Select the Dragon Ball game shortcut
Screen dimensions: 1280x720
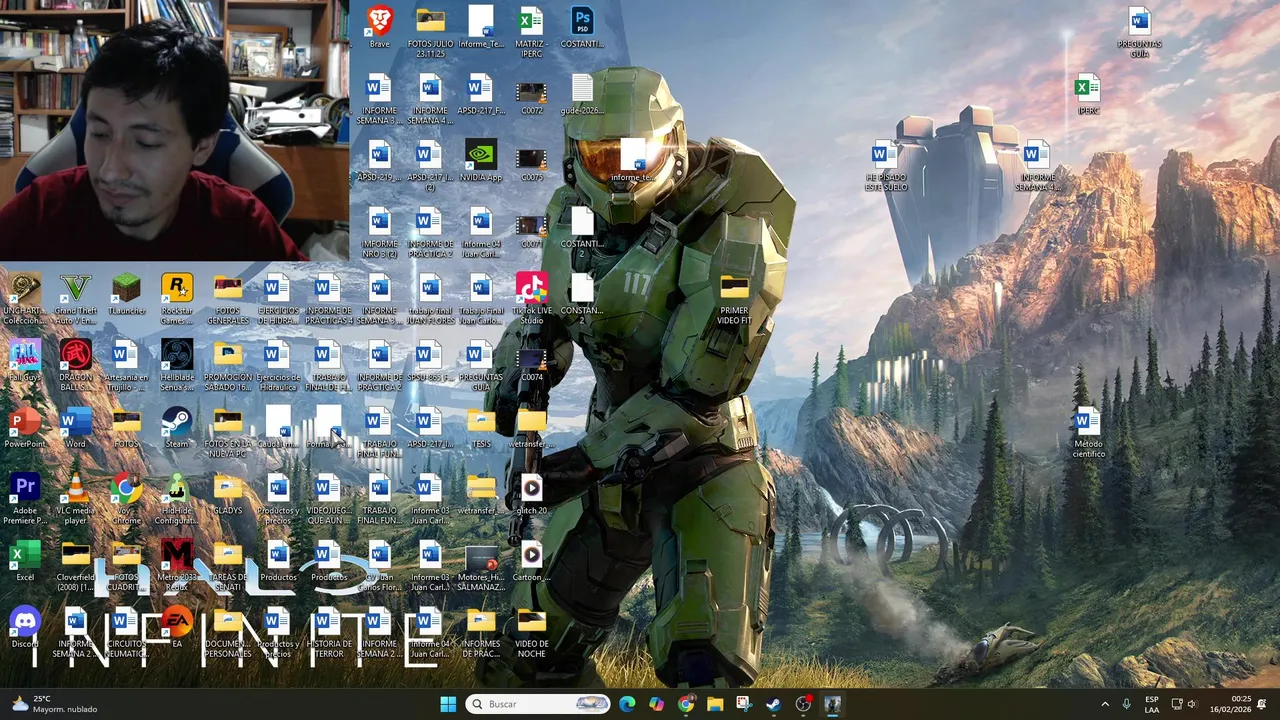75,365
